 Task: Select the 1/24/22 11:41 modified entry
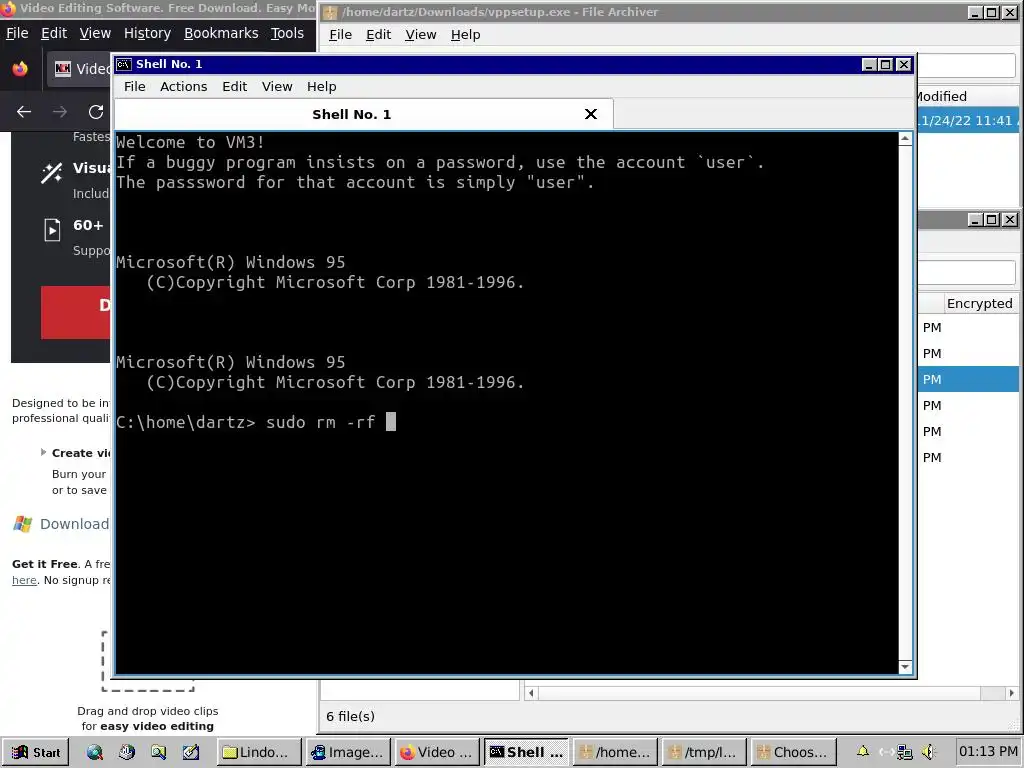(968, 121)
